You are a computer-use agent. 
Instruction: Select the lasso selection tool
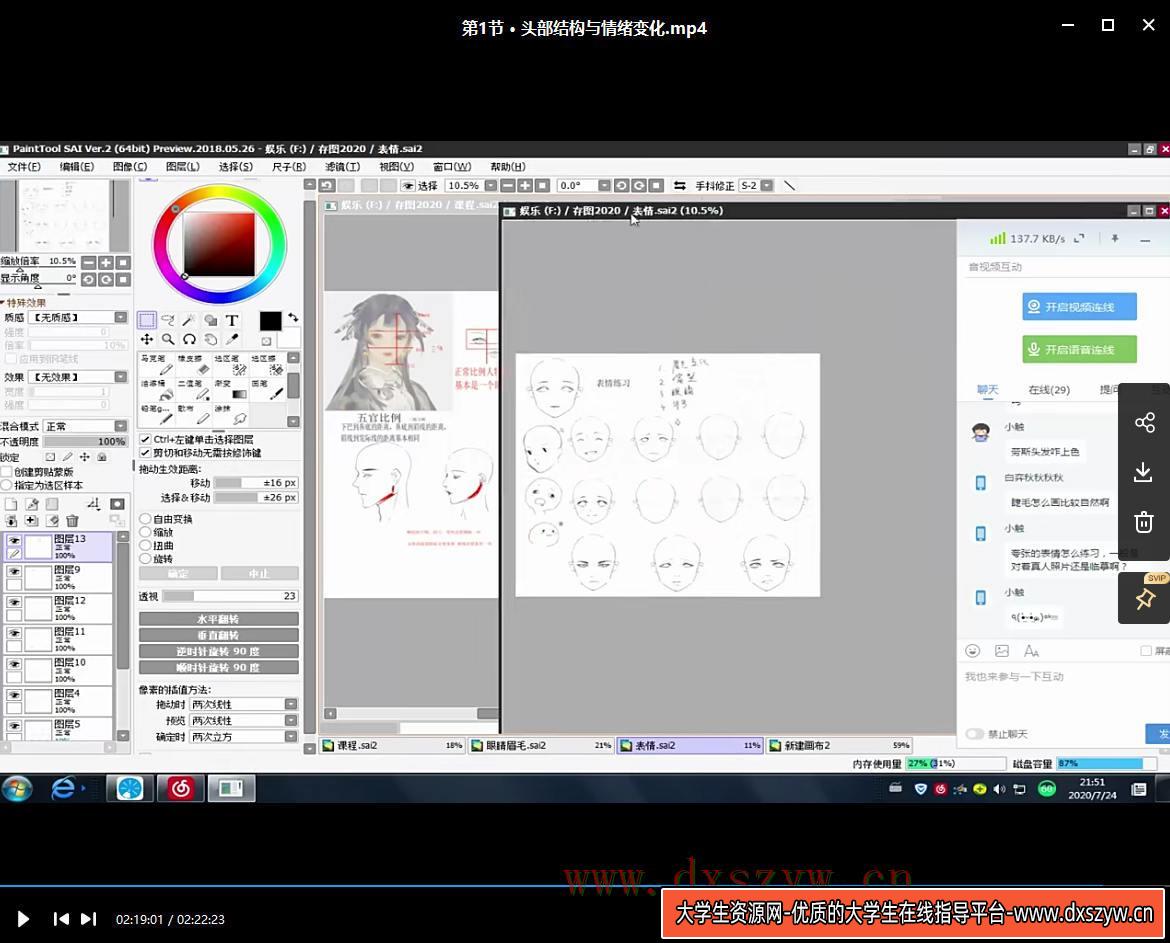(168, 320)
